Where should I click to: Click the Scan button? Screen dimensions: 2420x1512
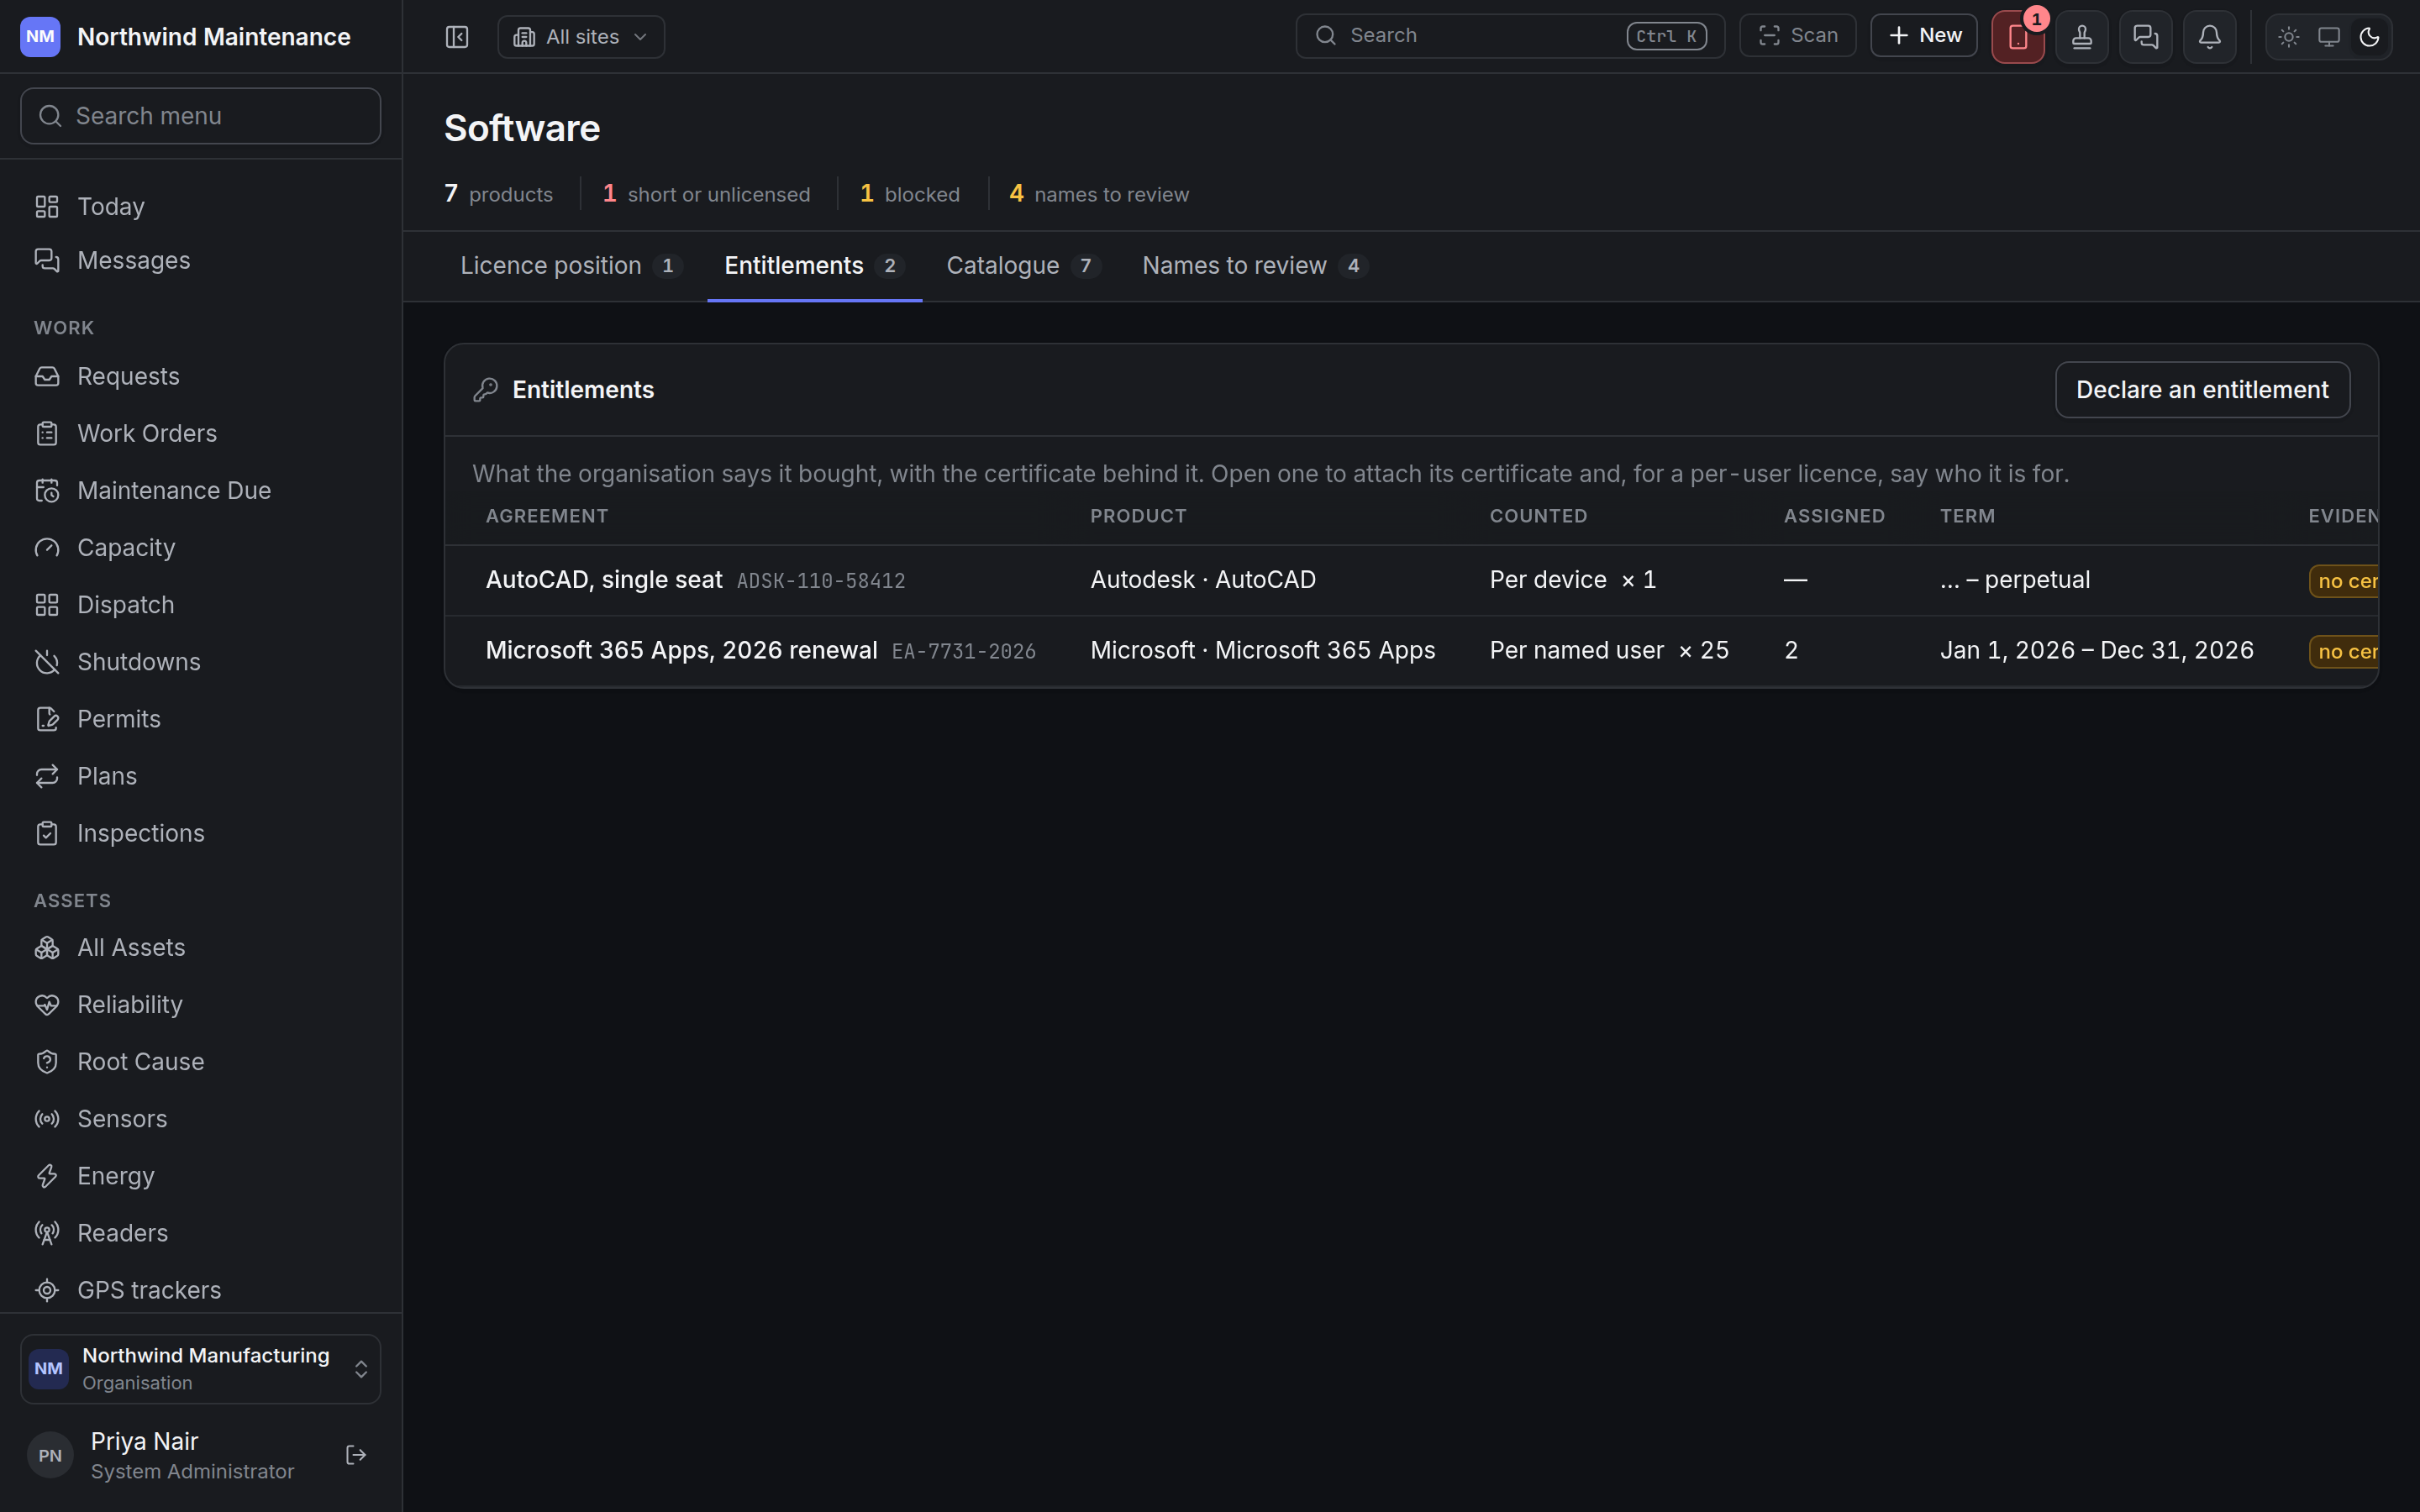pos(1798,36)
